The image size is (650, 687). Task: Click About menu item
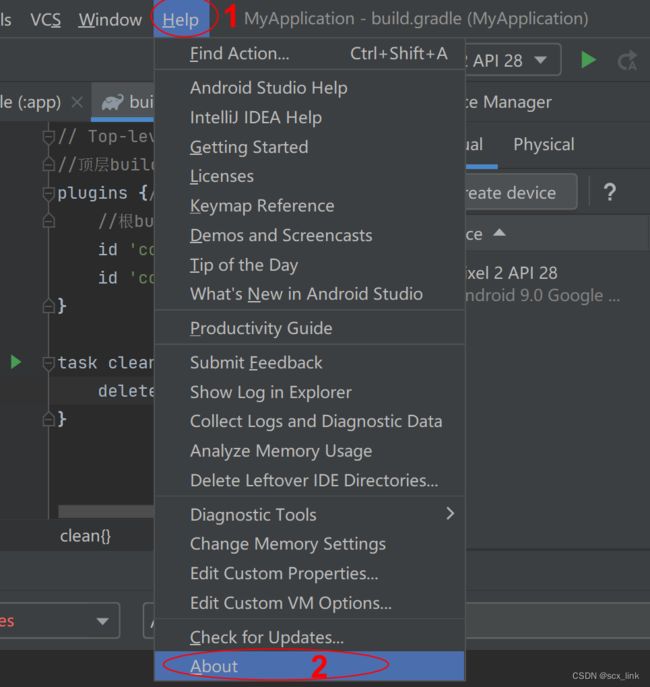[310, 666]
